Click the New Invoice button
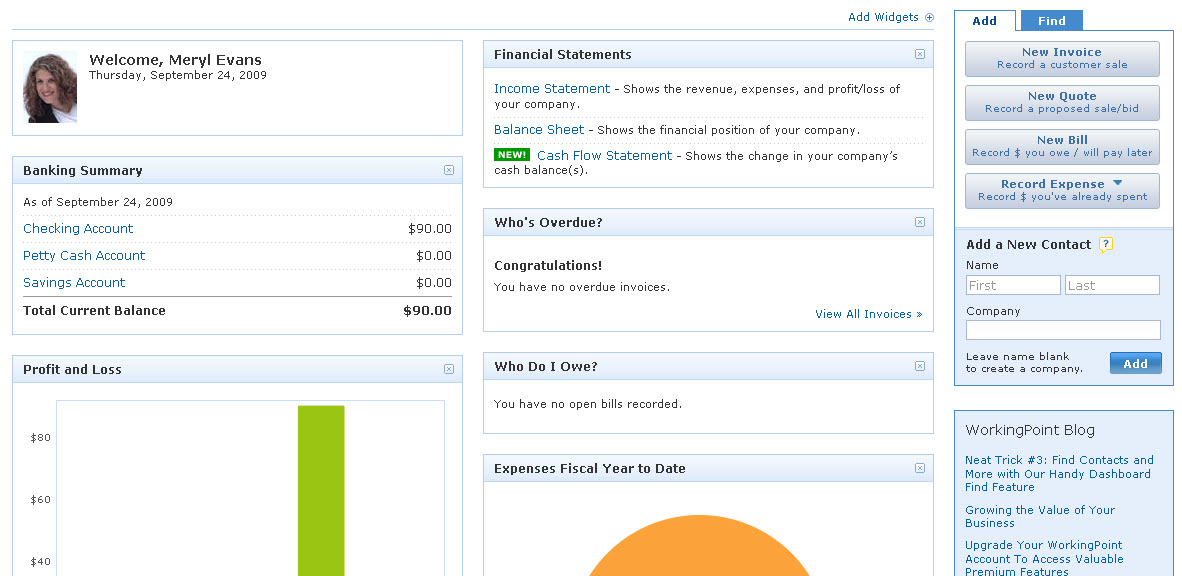The image size is (1182, 576). coord(1062,59)
